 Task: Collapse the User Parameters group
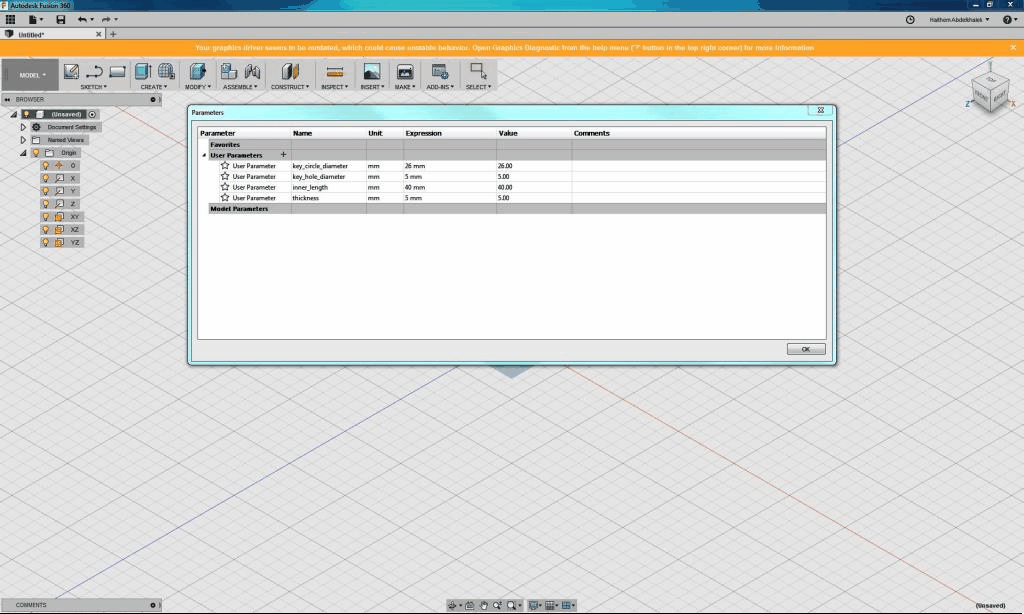pyautogui.click(x=204, y=155)
